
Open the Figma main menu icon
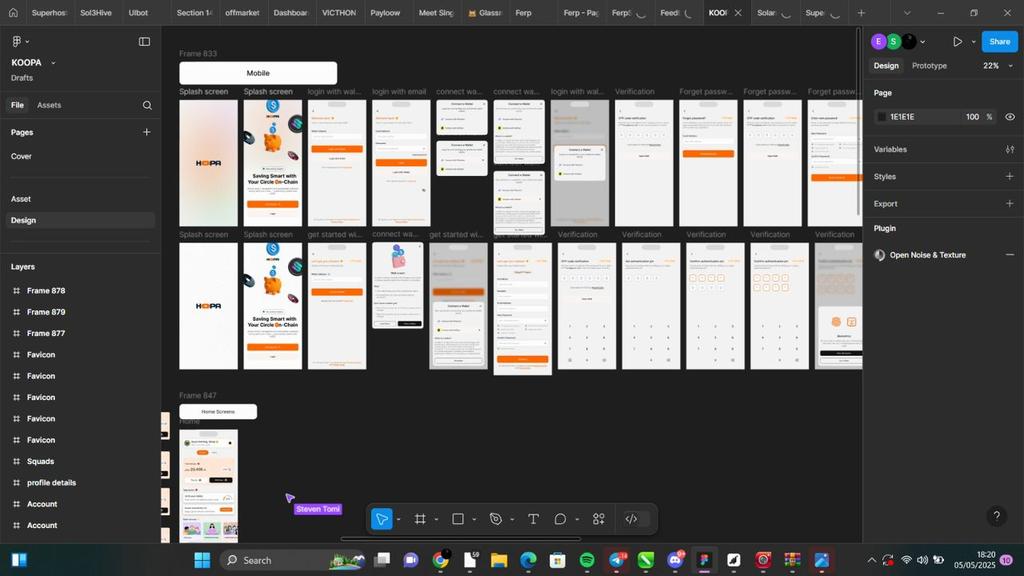17,41
